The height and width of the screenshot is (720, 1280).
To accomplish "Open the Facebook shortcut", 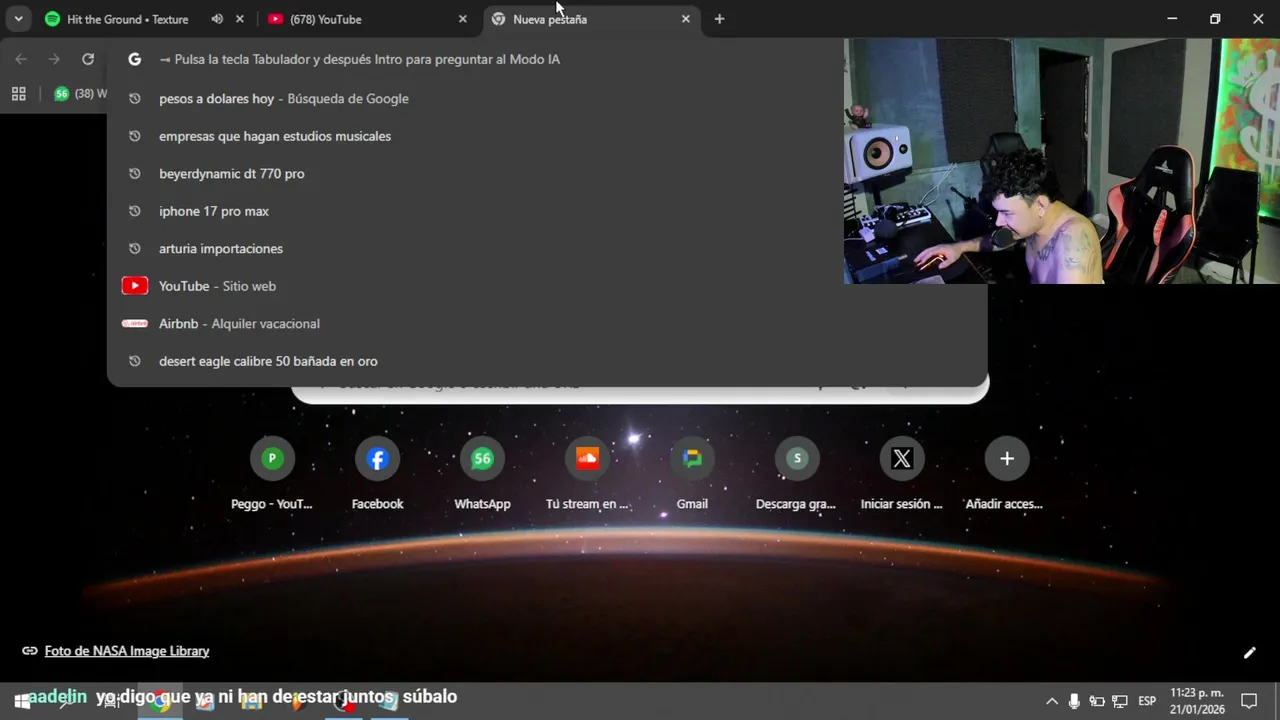I will (377, 474).
